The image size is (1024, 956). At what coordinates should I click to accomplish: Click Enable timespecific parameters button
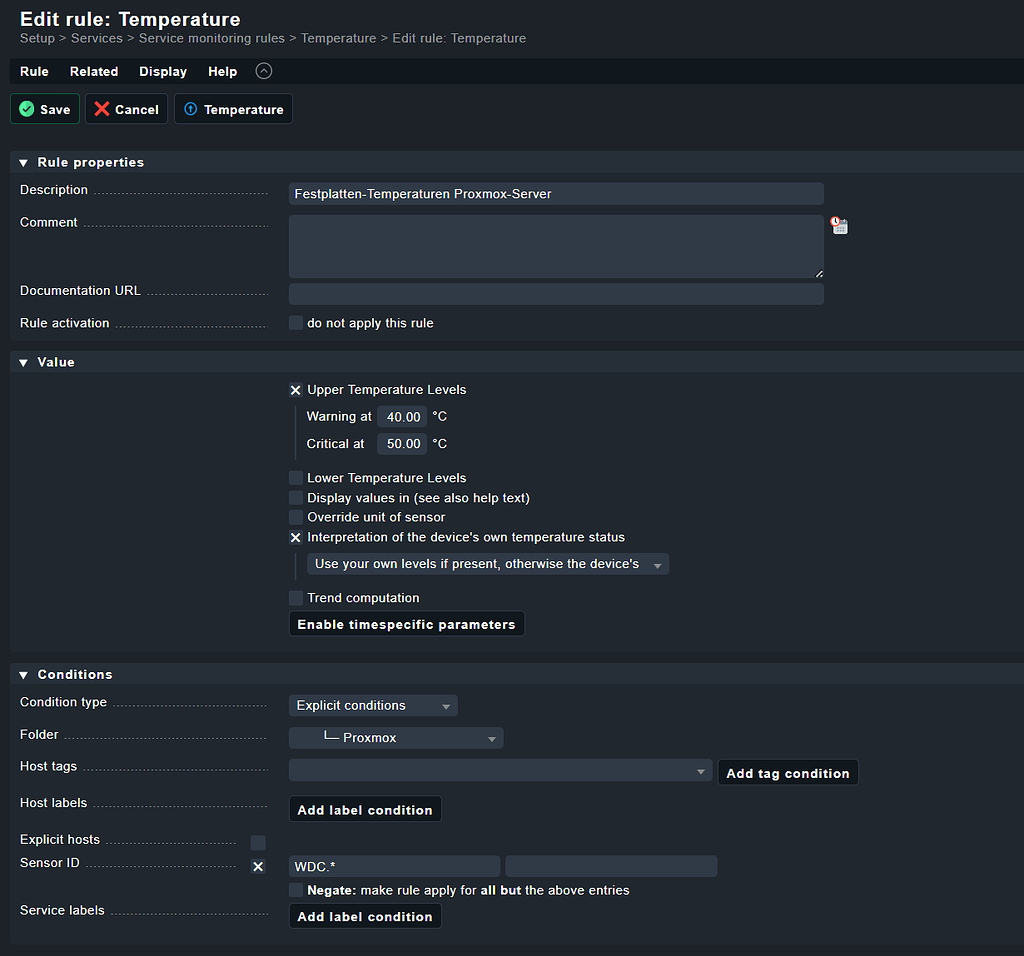click(x=406, y=624)
